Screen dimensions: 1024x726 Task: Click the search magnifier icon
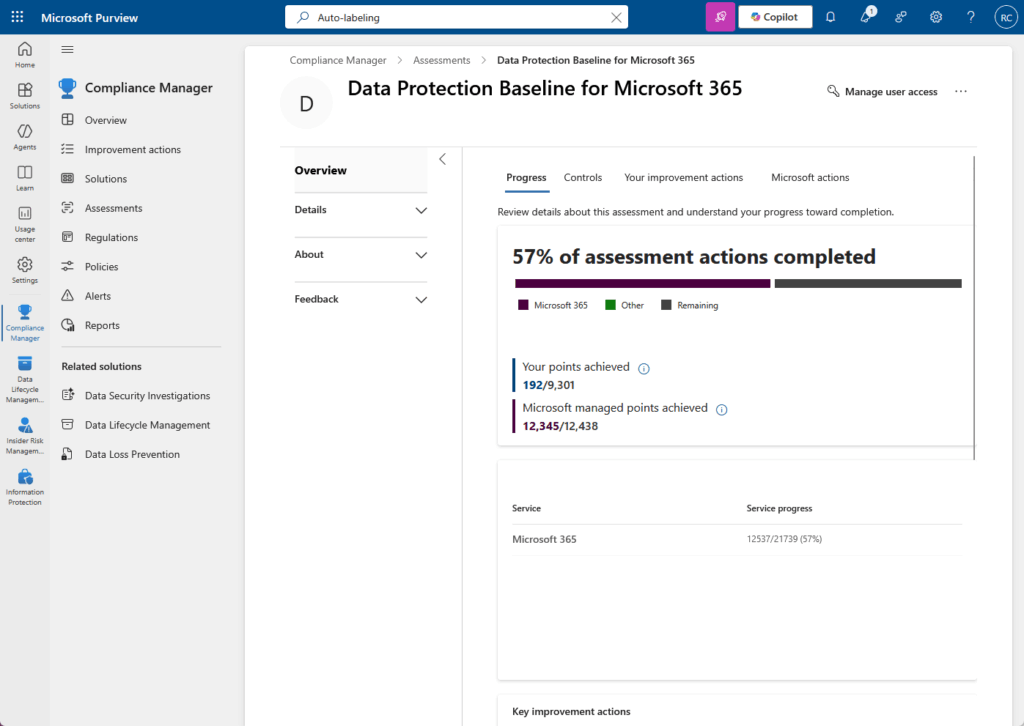pos(303,18)
